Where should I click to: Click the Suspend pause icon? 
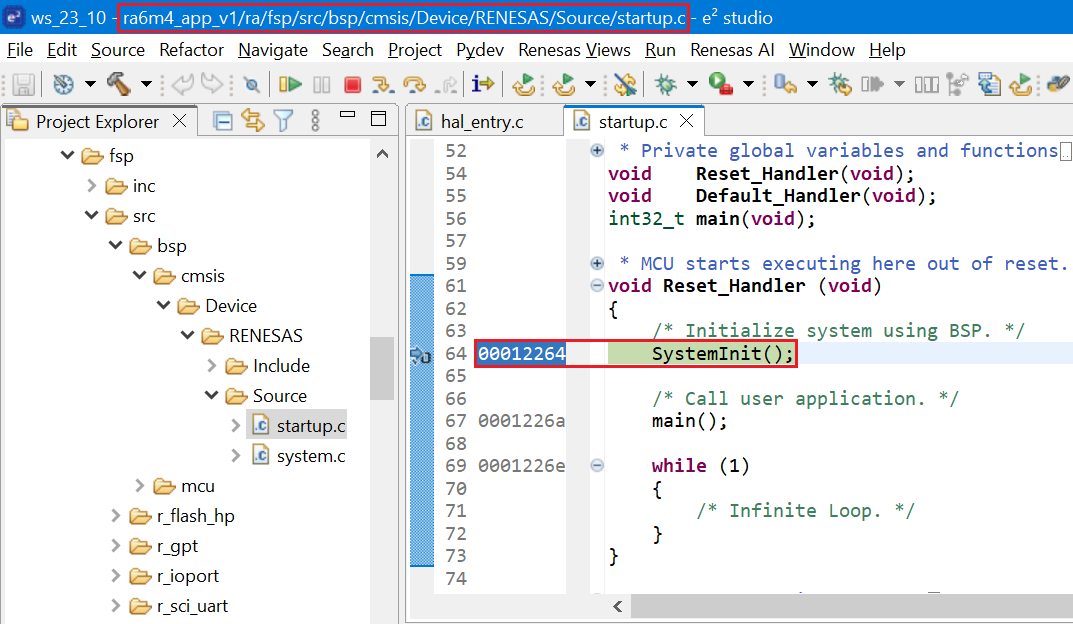[322, 85]
